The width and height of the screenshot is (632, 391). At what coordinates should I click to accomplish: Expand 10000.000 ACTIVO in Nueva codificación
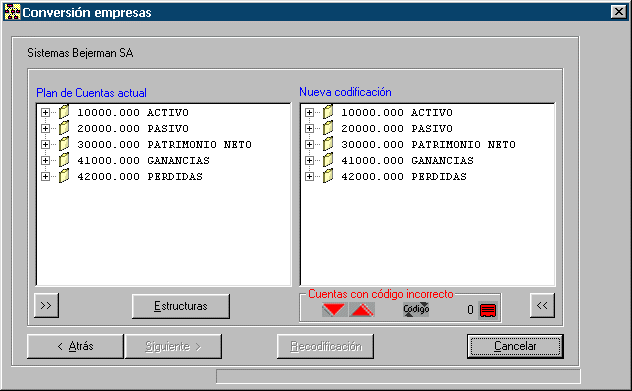(x=310, y=112)
